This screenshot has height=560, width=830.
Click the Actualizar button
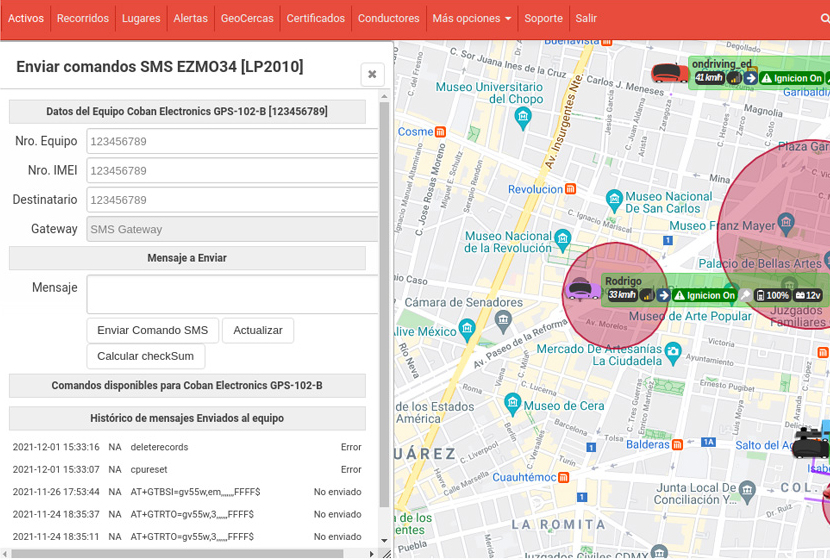click(x=258, y=330)
